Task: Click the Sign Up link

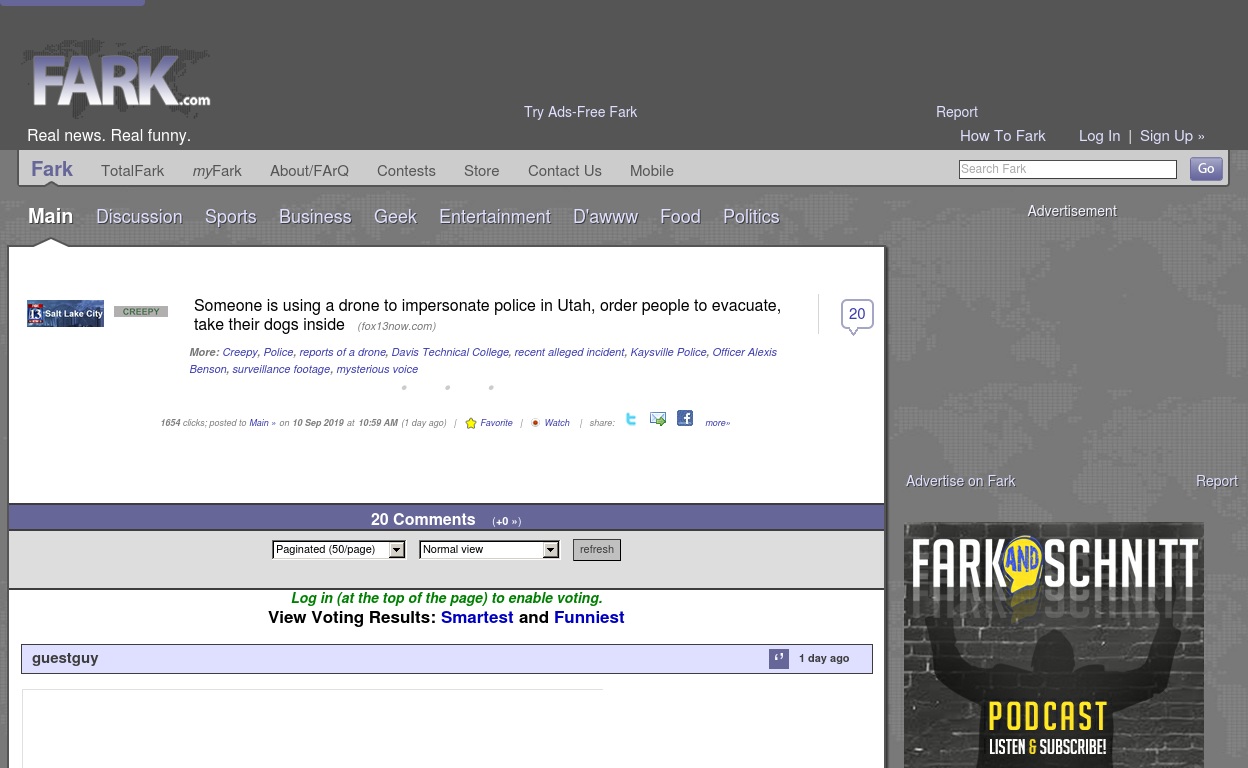Action: coord(1172,136)
